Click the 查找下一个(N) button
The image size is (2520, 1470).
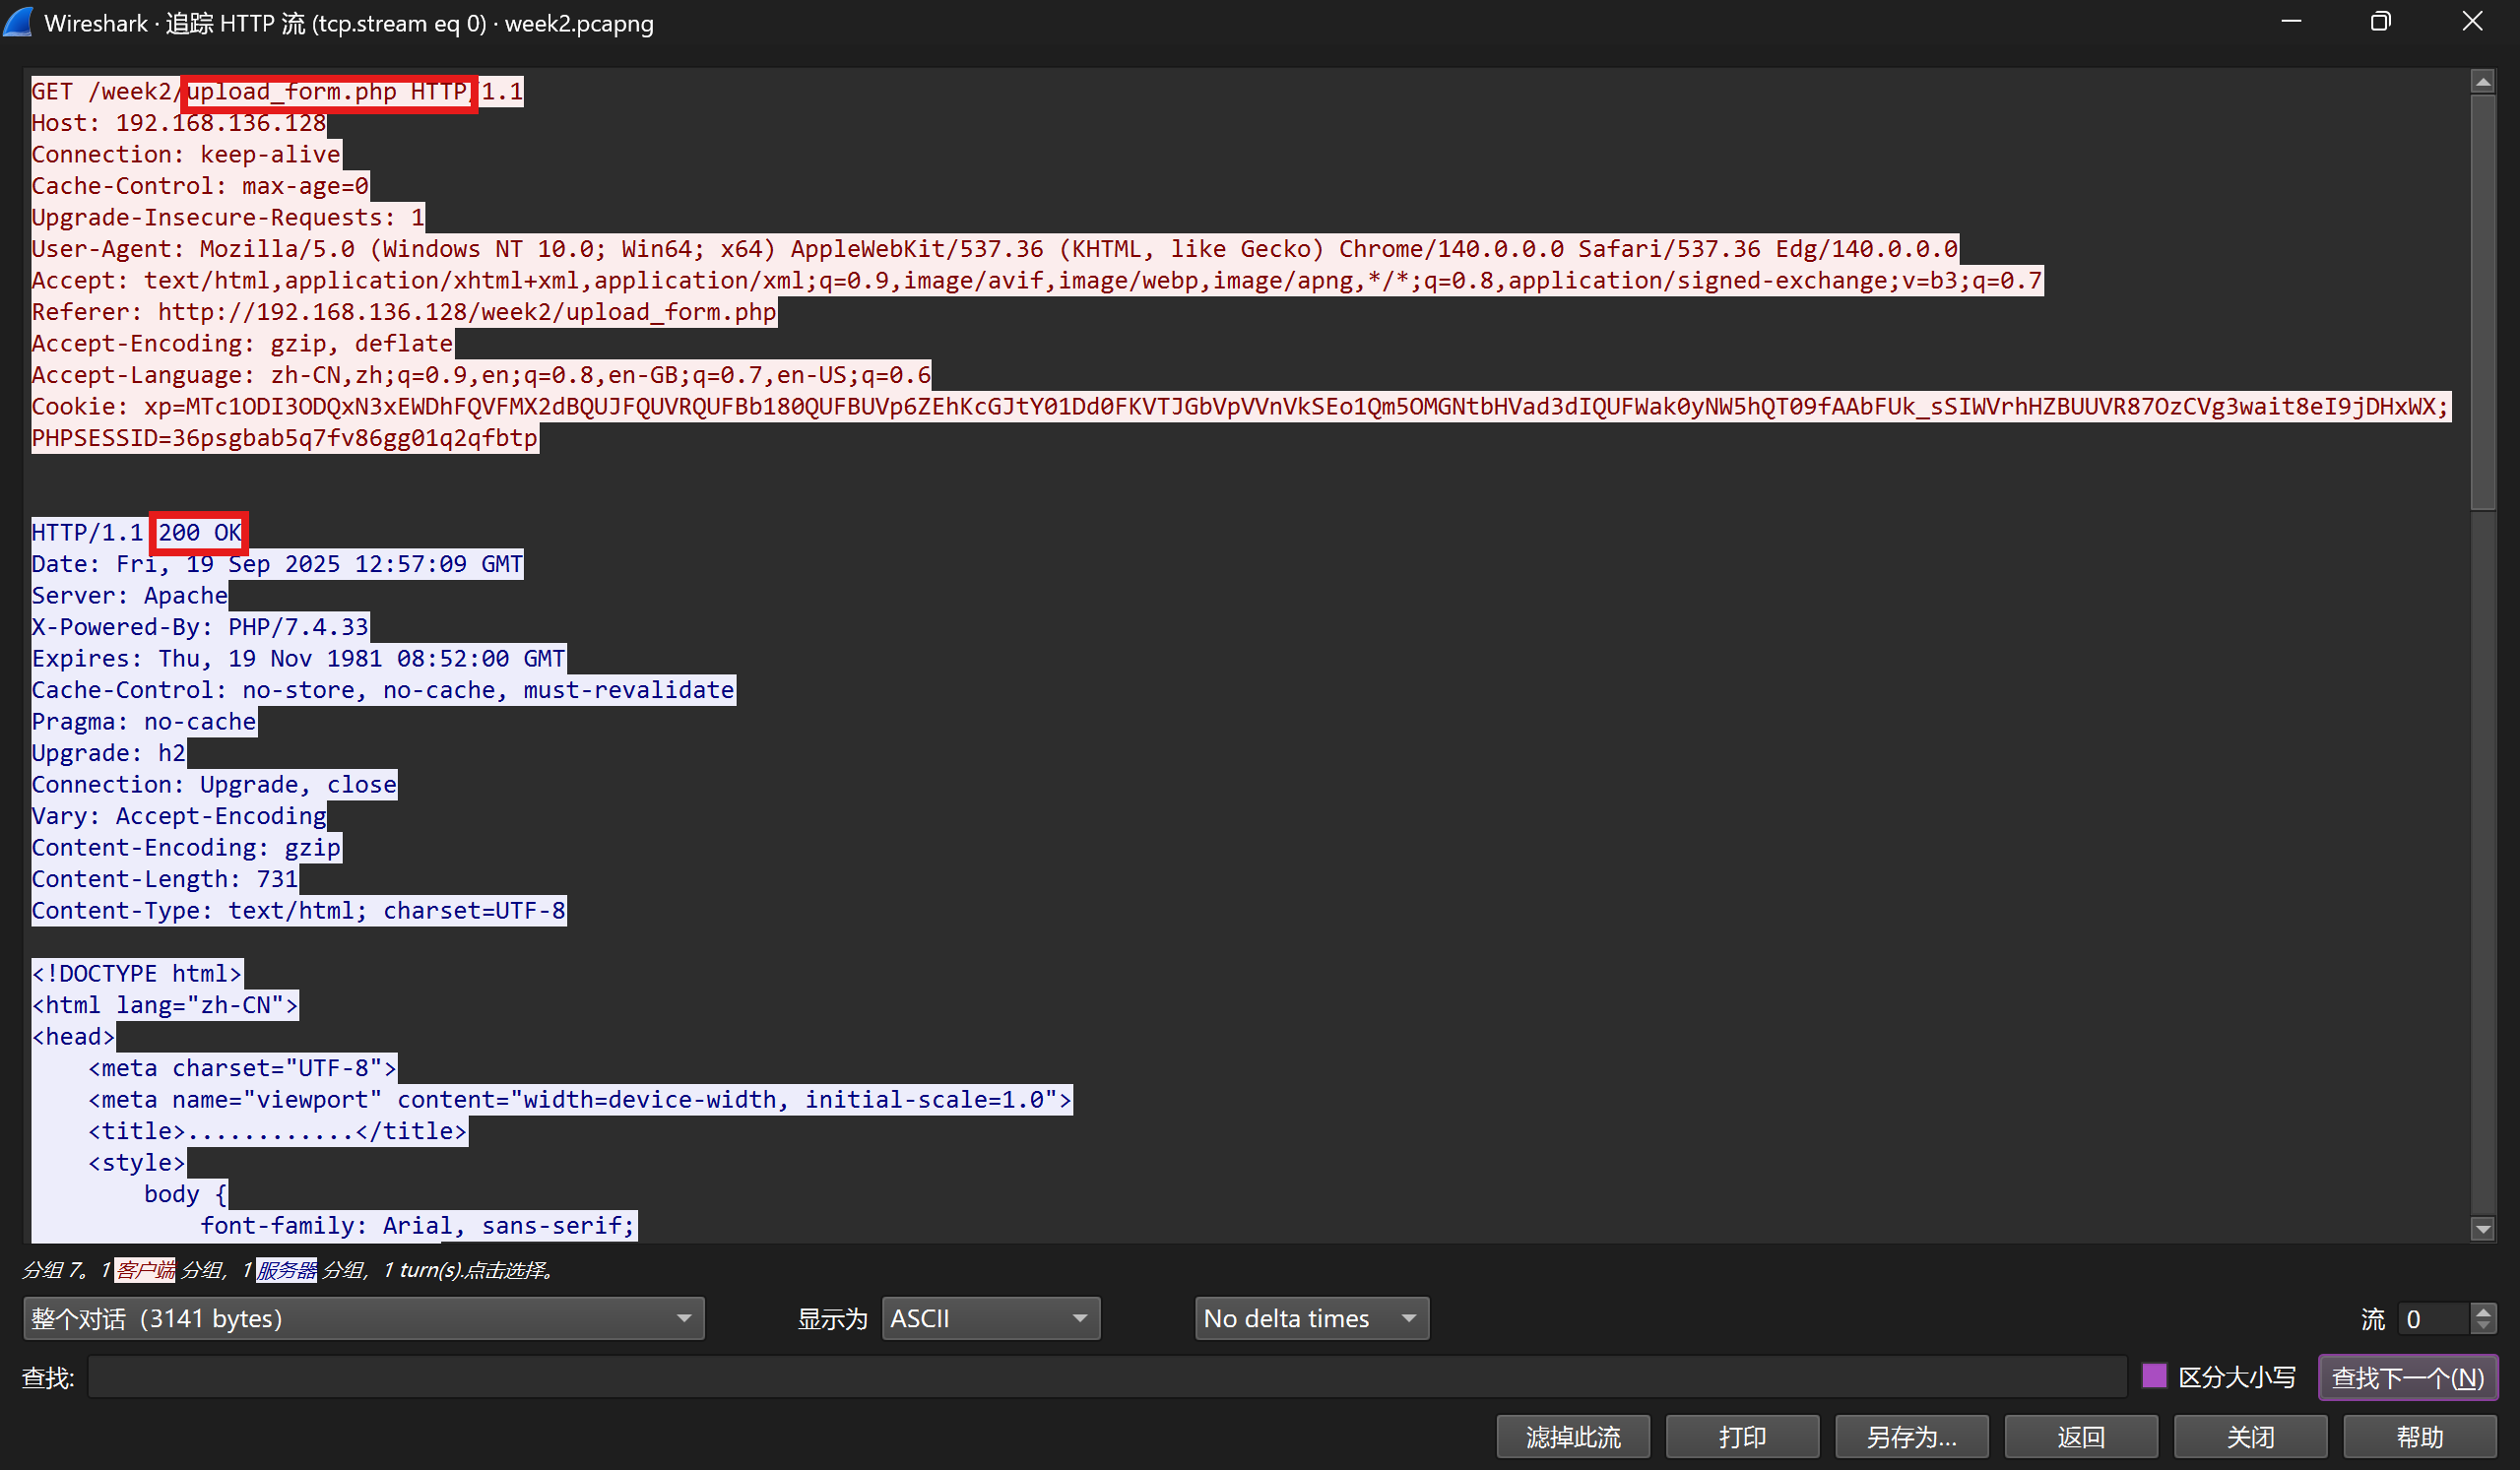[x=2408, y=1377]
